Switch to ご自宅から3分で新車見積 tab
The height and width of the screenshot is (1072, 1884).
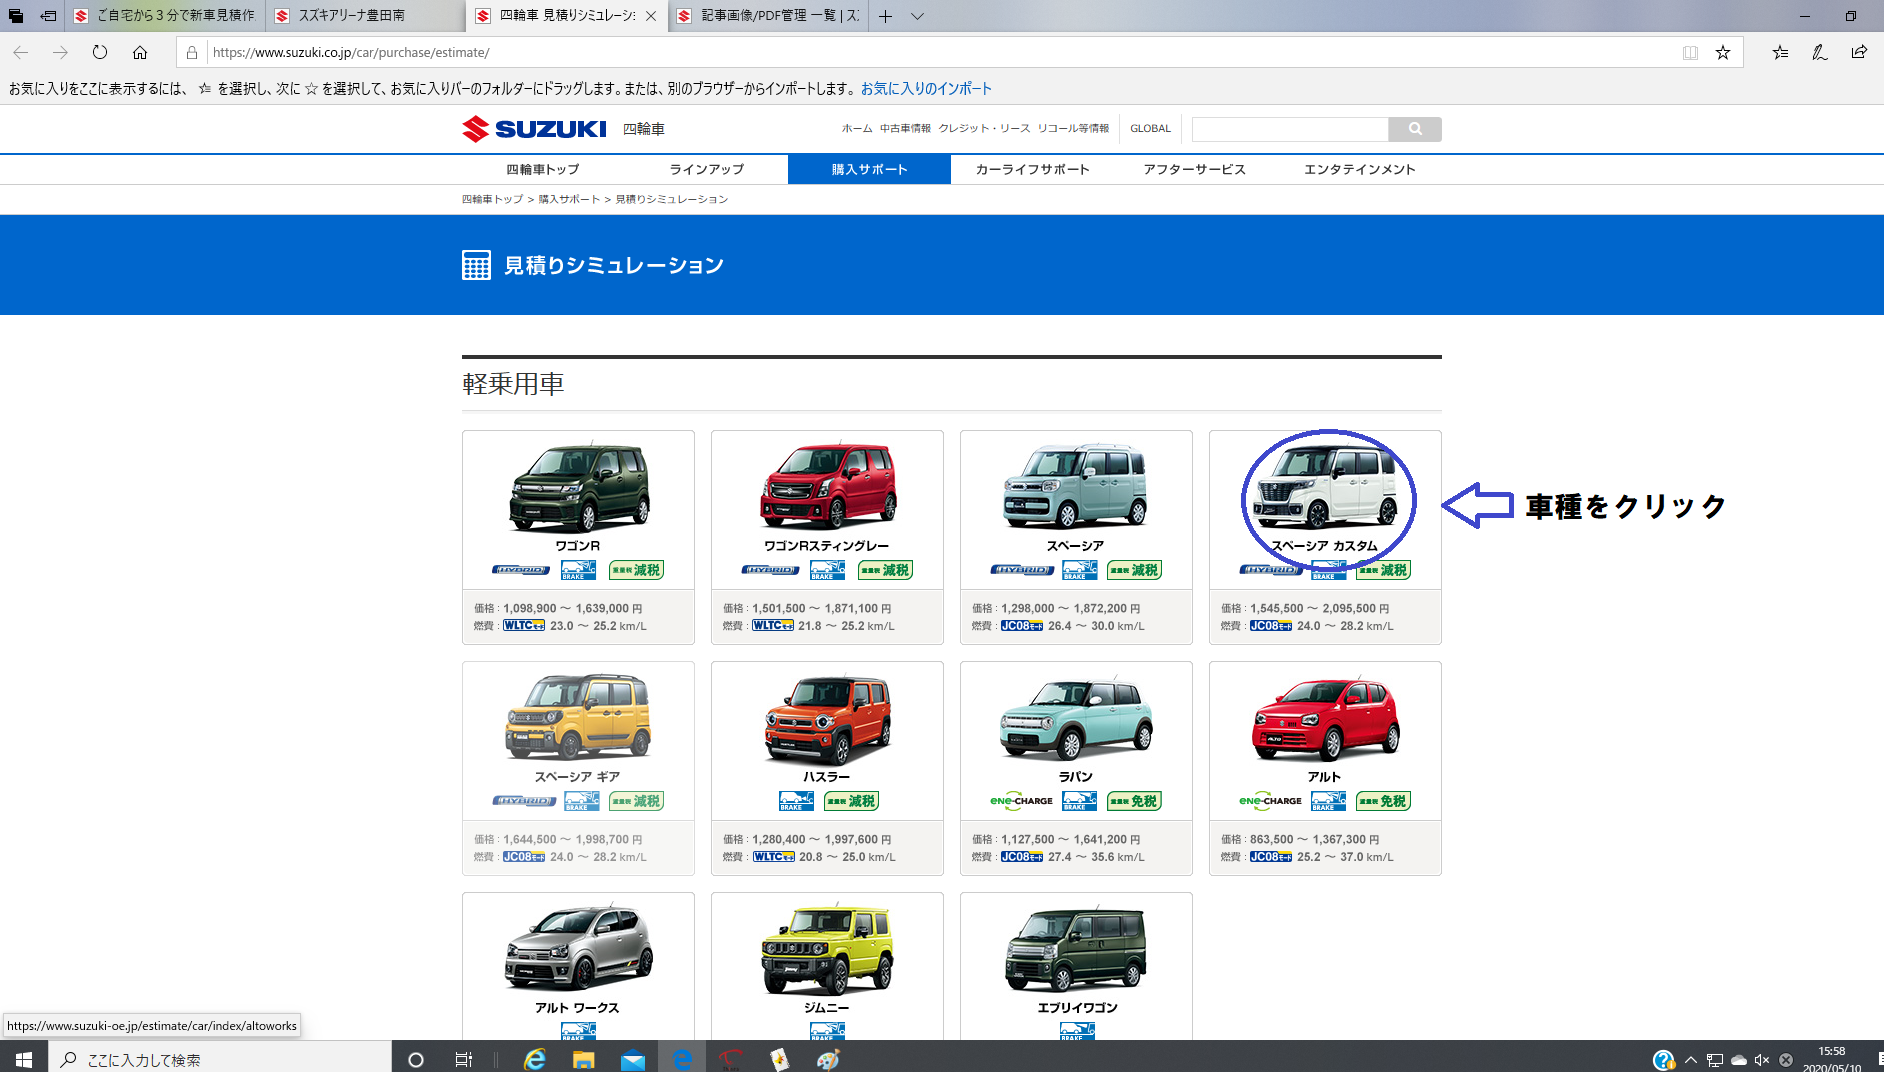pos(165,16)
